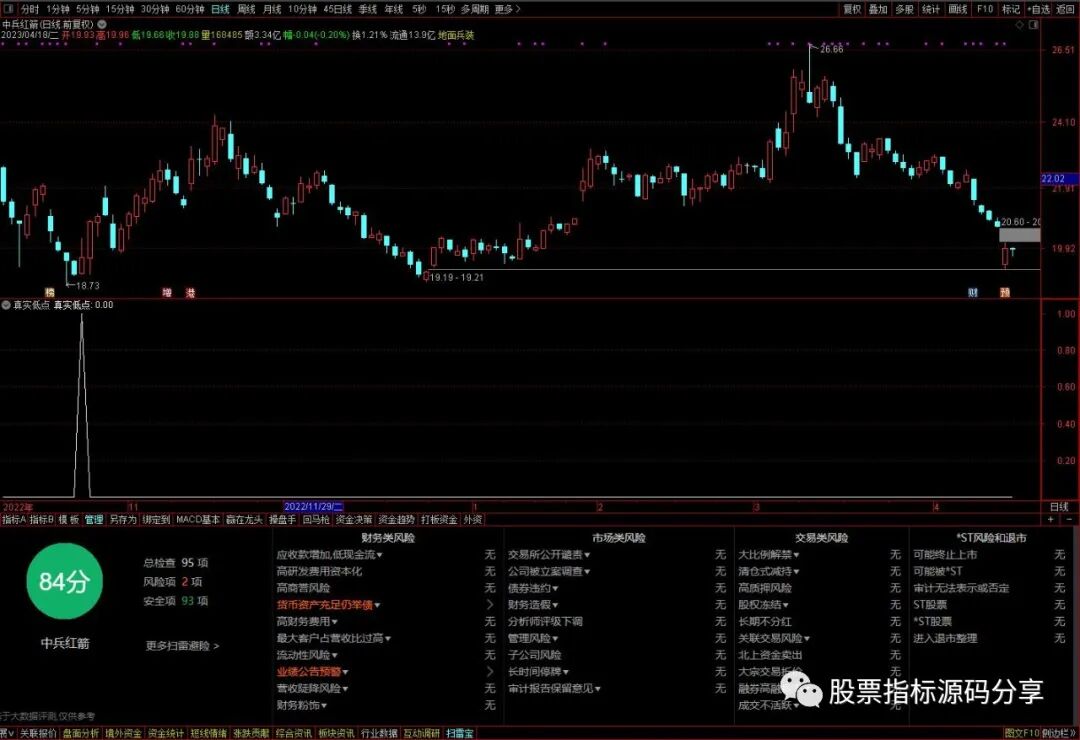Viewport: 1080px width, 740px height.
Task: Select 资金决策 indicator
Action: pos(354,520)
